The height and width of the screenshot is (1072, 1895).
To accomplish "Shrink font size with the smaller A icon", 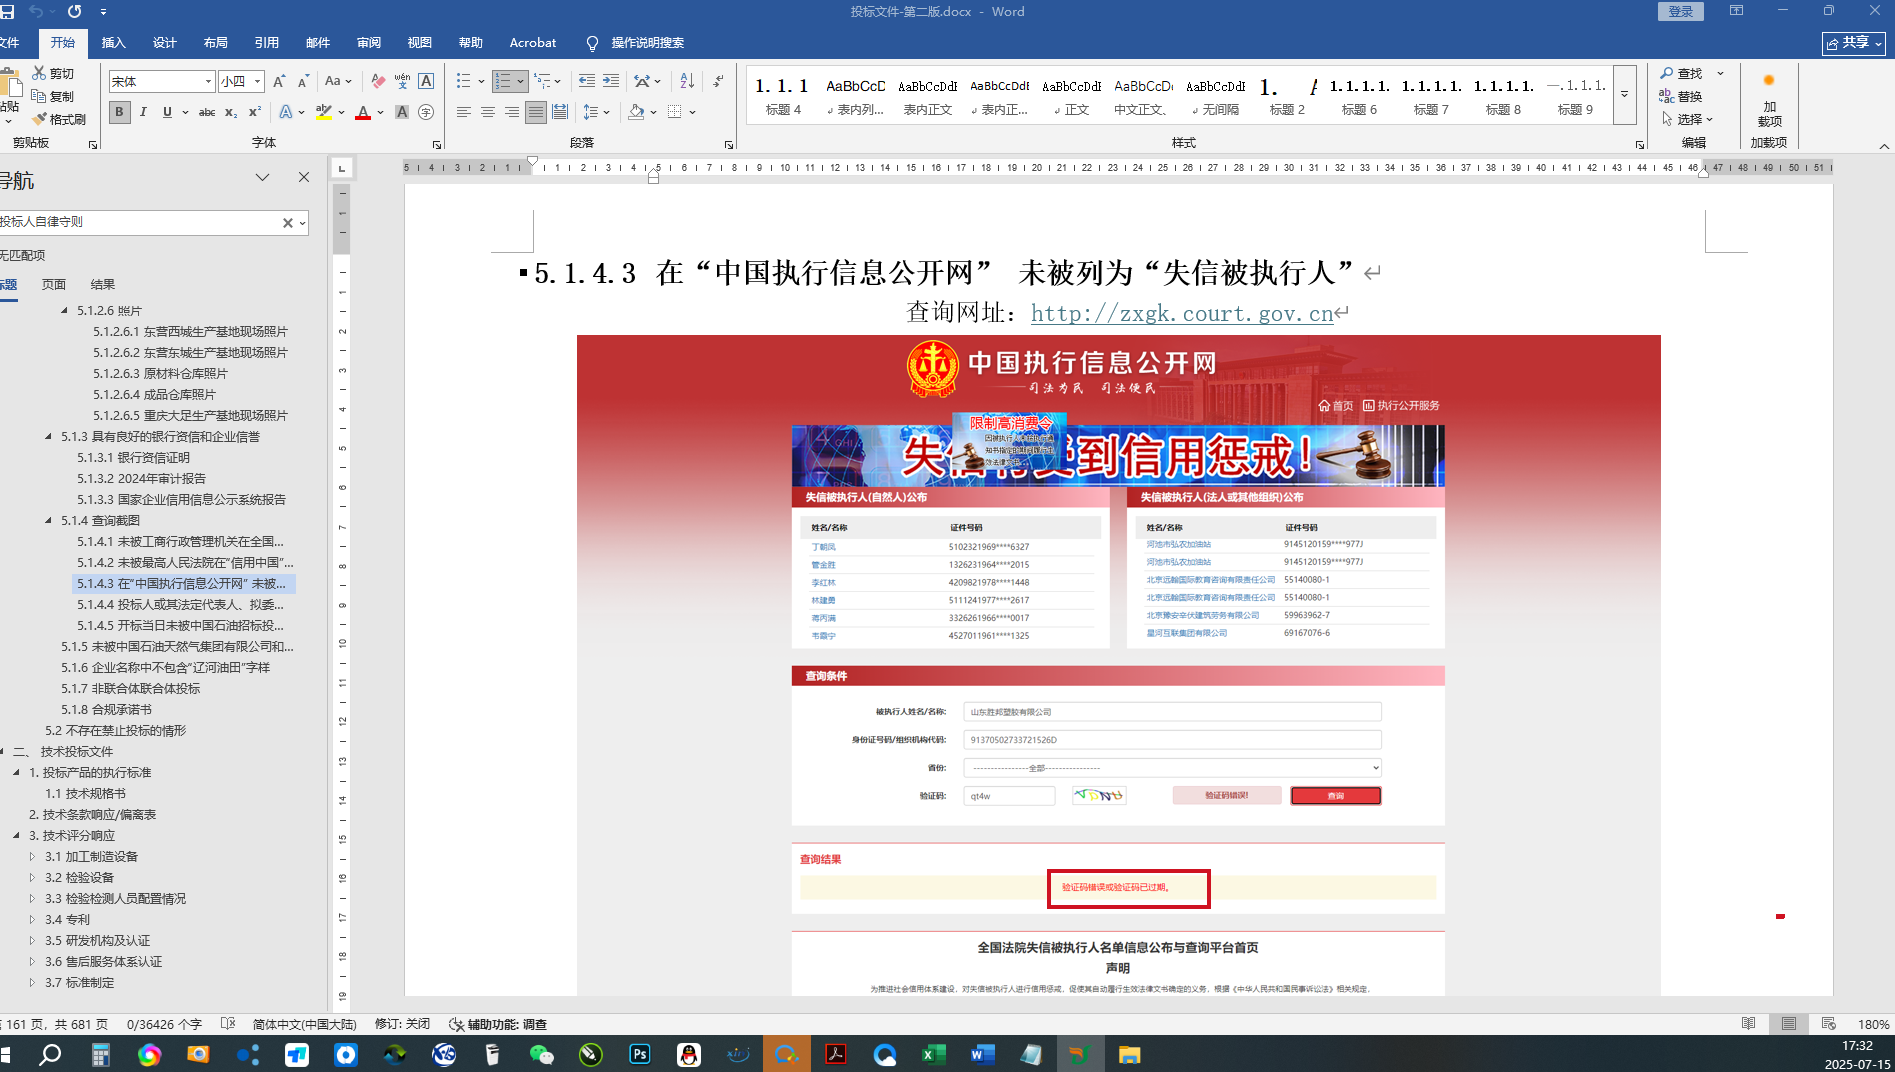I will pyautogui.click(x=302, y=81).
